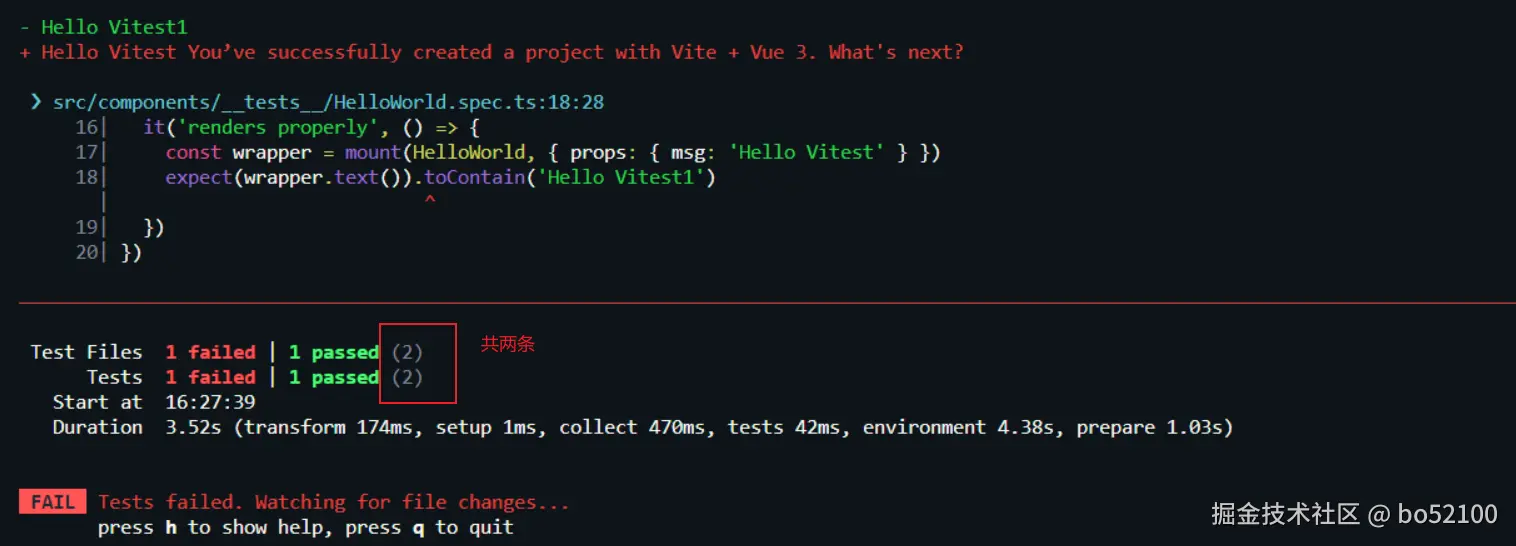
Task: Click the ❯ arrow before the spec file path
Action: [36, 102]
